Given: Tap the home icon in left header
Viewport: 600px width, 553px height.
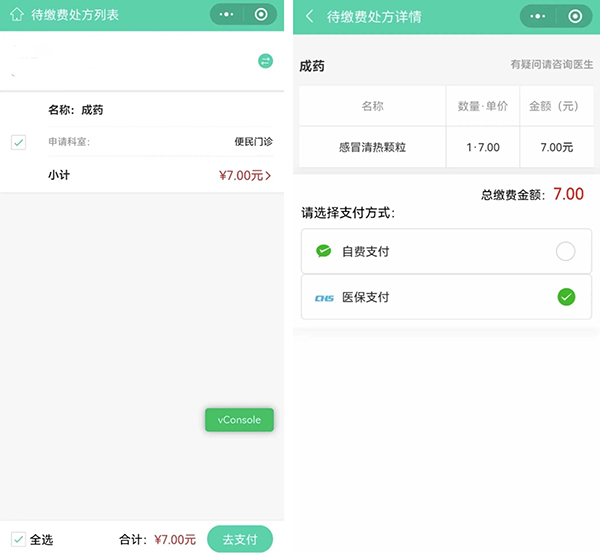Looking at the screenshot, I should [x=16, y=15].
